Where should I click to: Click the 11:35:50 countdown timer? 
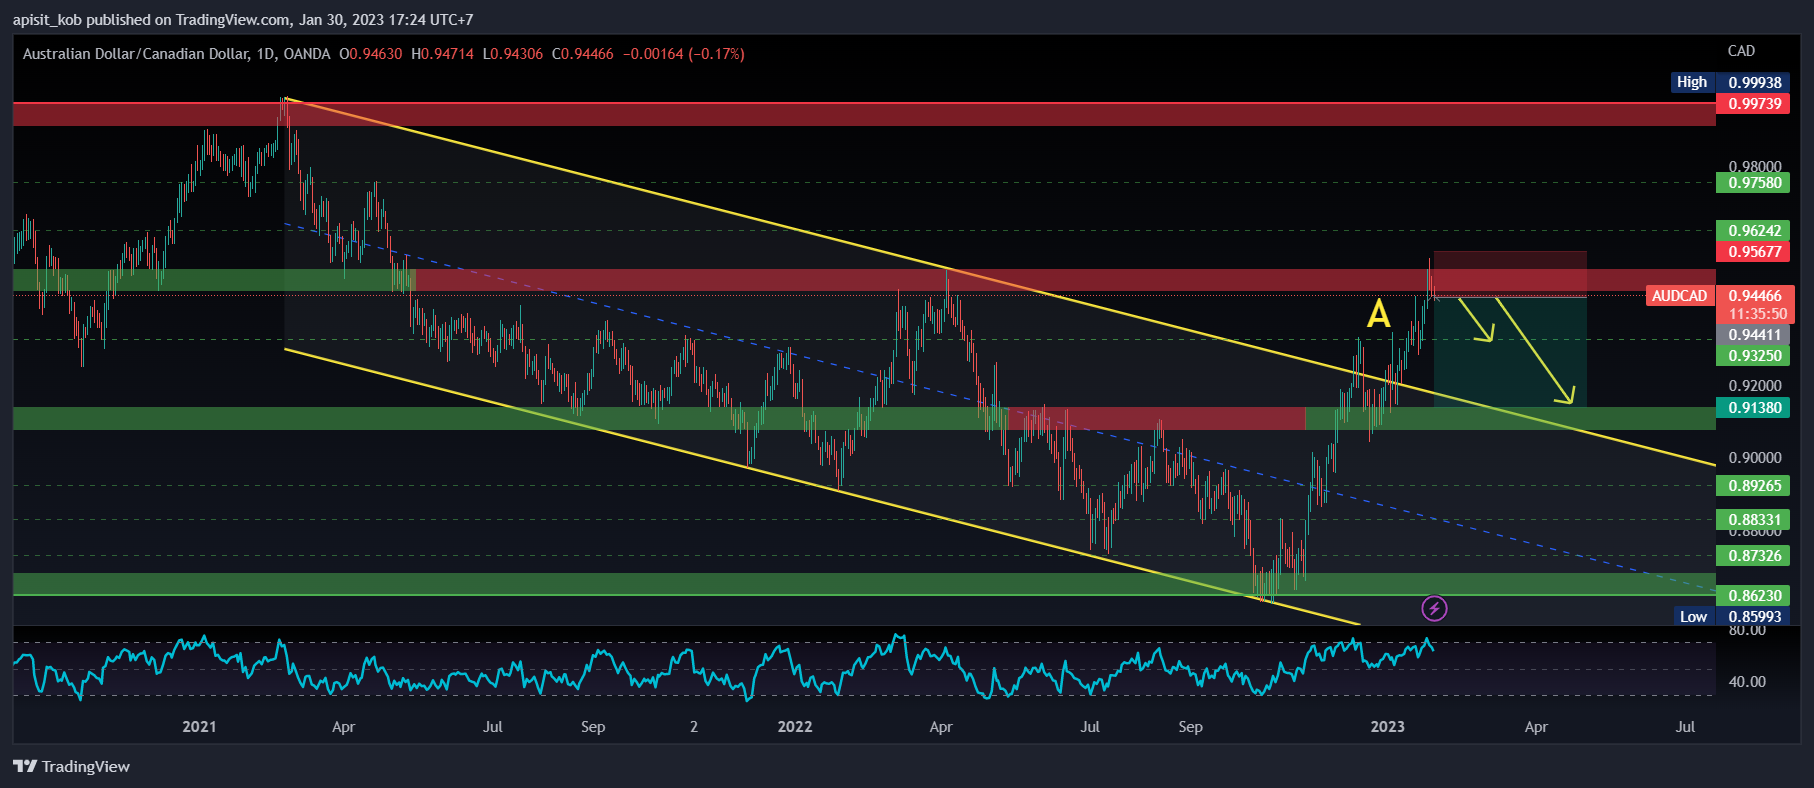pos(1757,313)
